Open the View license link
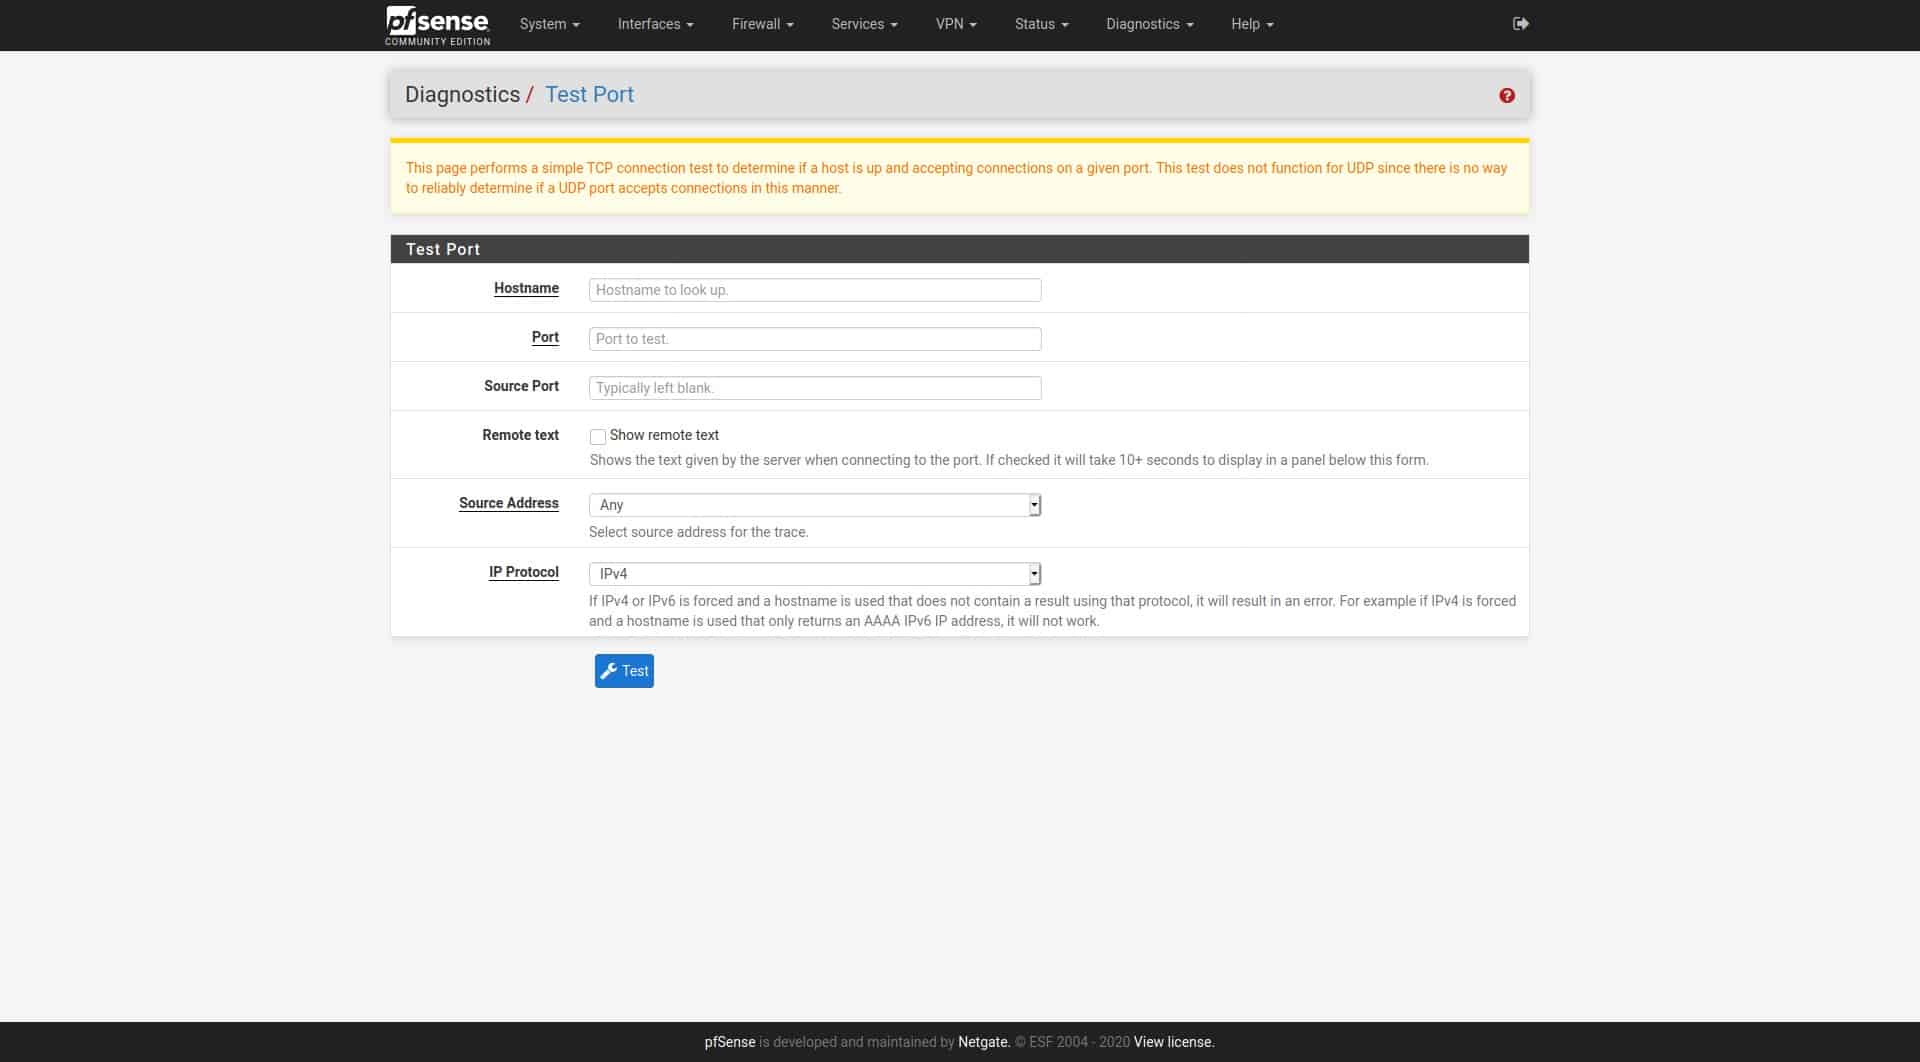 [x=1174, y=1042]
